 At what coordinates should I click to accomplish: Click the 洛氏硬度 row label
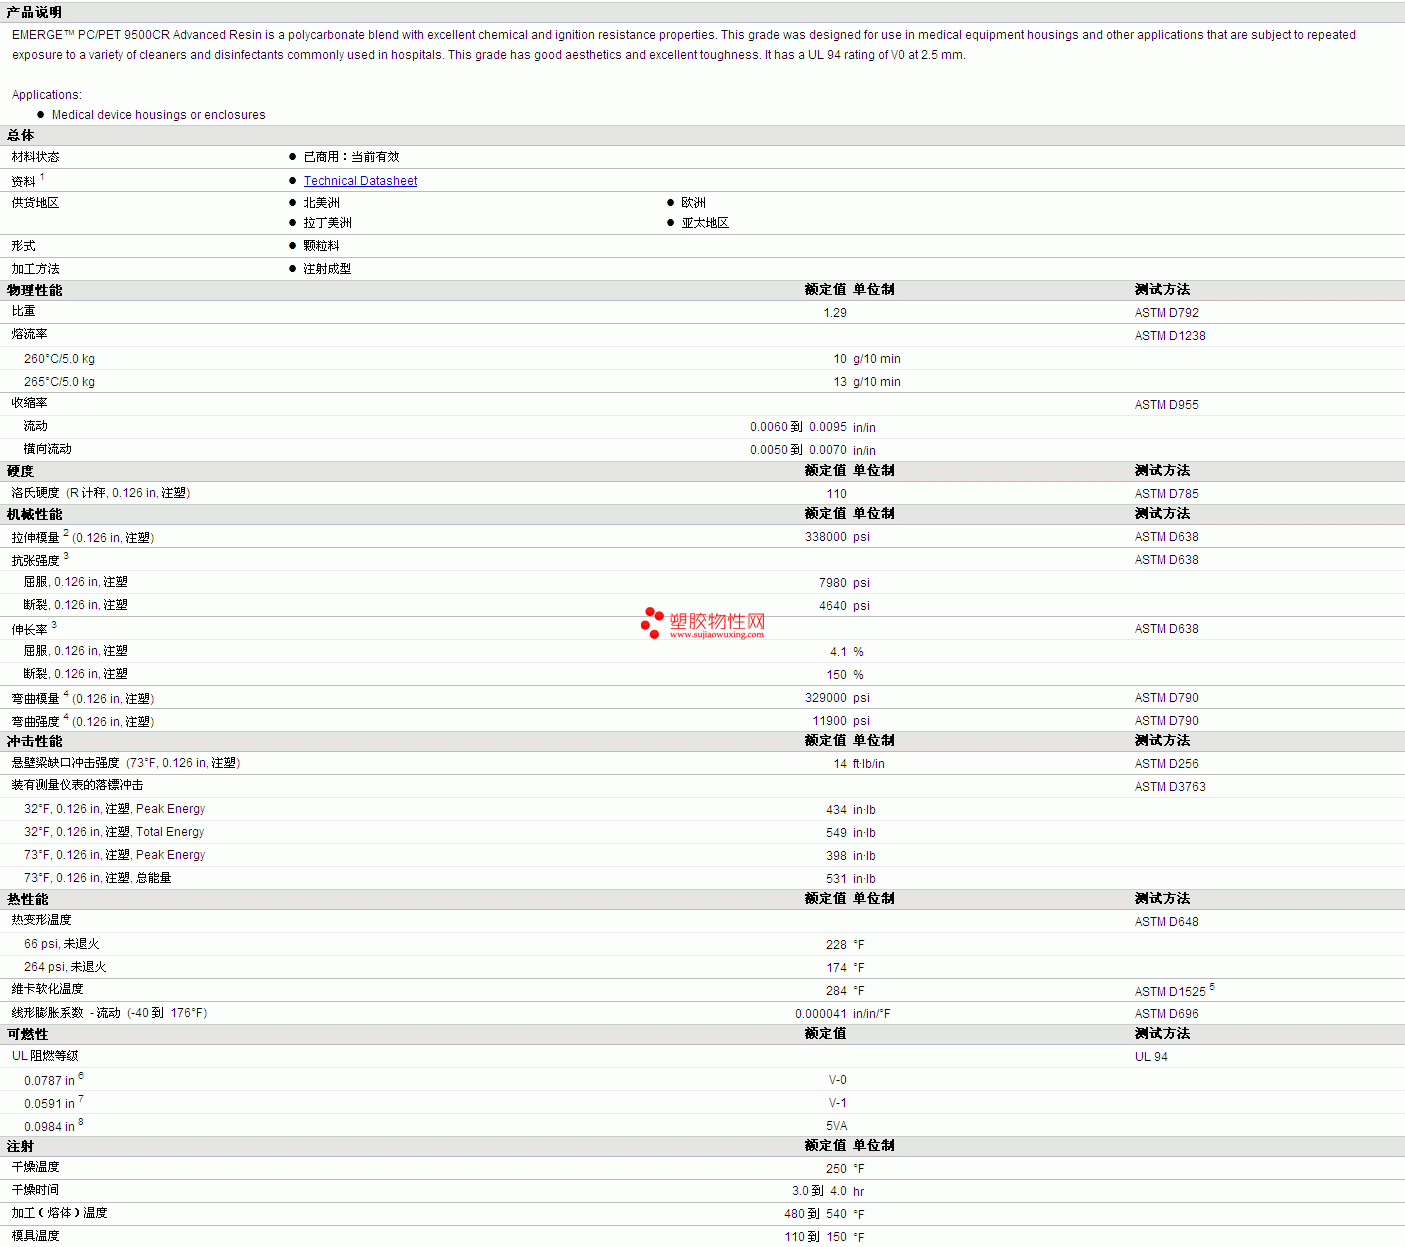click(100, 493)
